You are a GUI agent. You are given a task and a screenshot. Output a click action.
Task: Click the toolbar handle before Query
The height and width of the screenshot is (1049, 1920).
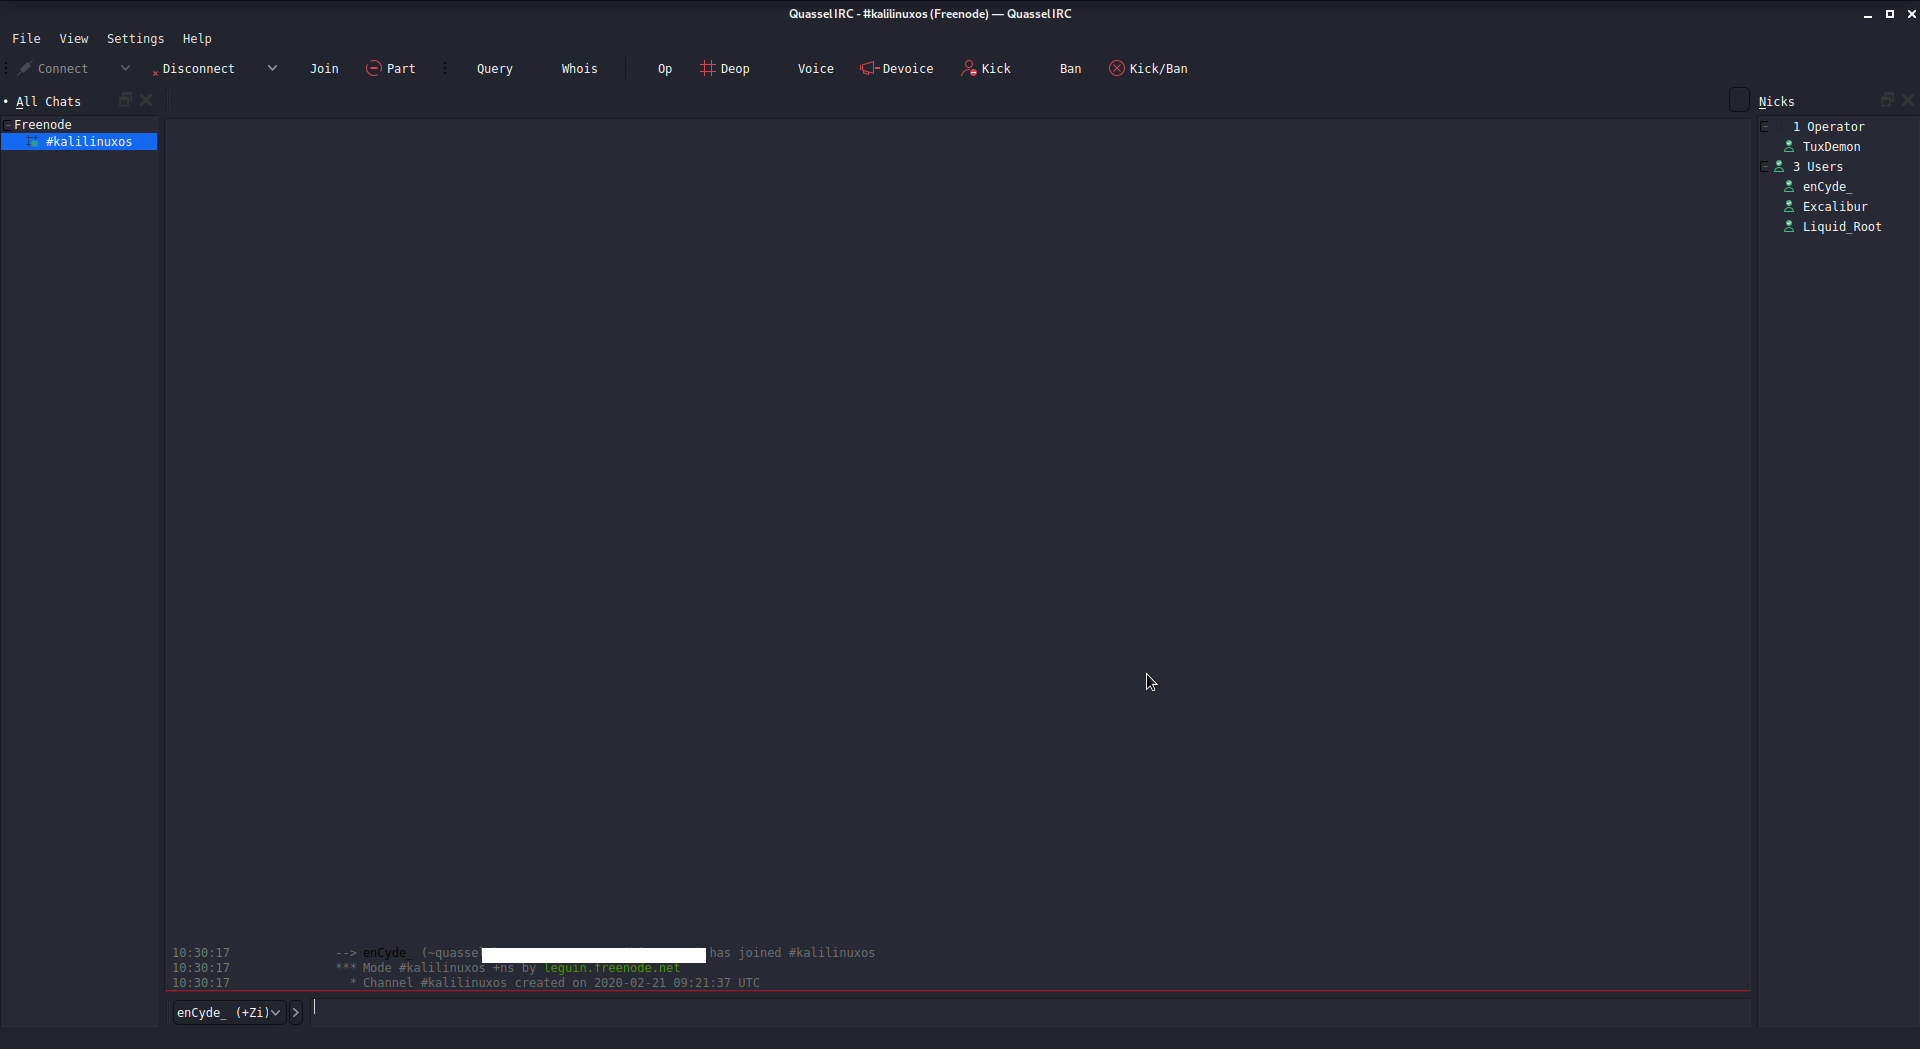[x=445, y=68]
